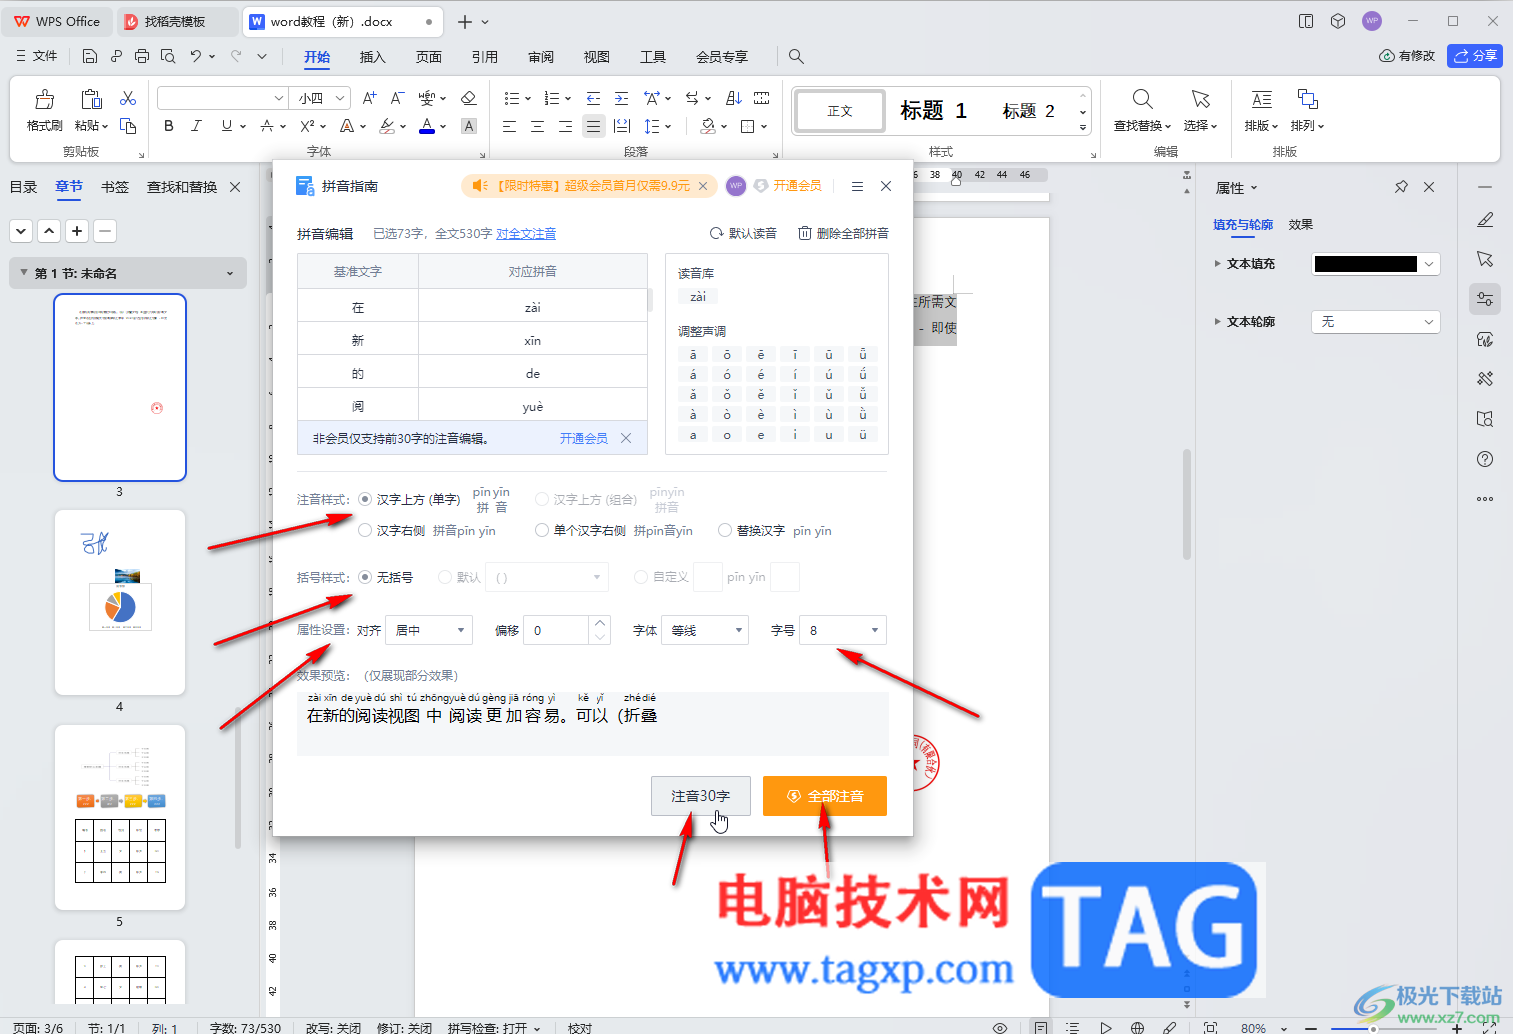Open the 插入 ribbon tab

click(x=373, y=57)
